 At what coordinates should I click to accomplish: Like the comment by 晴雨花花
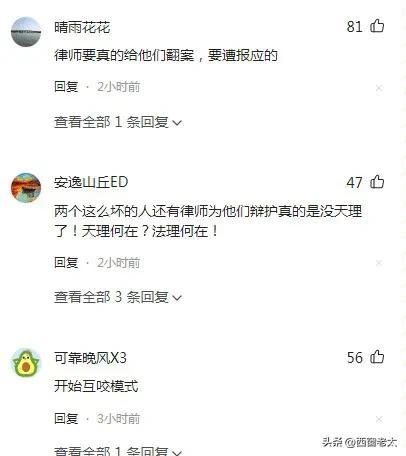pos(377,26)
